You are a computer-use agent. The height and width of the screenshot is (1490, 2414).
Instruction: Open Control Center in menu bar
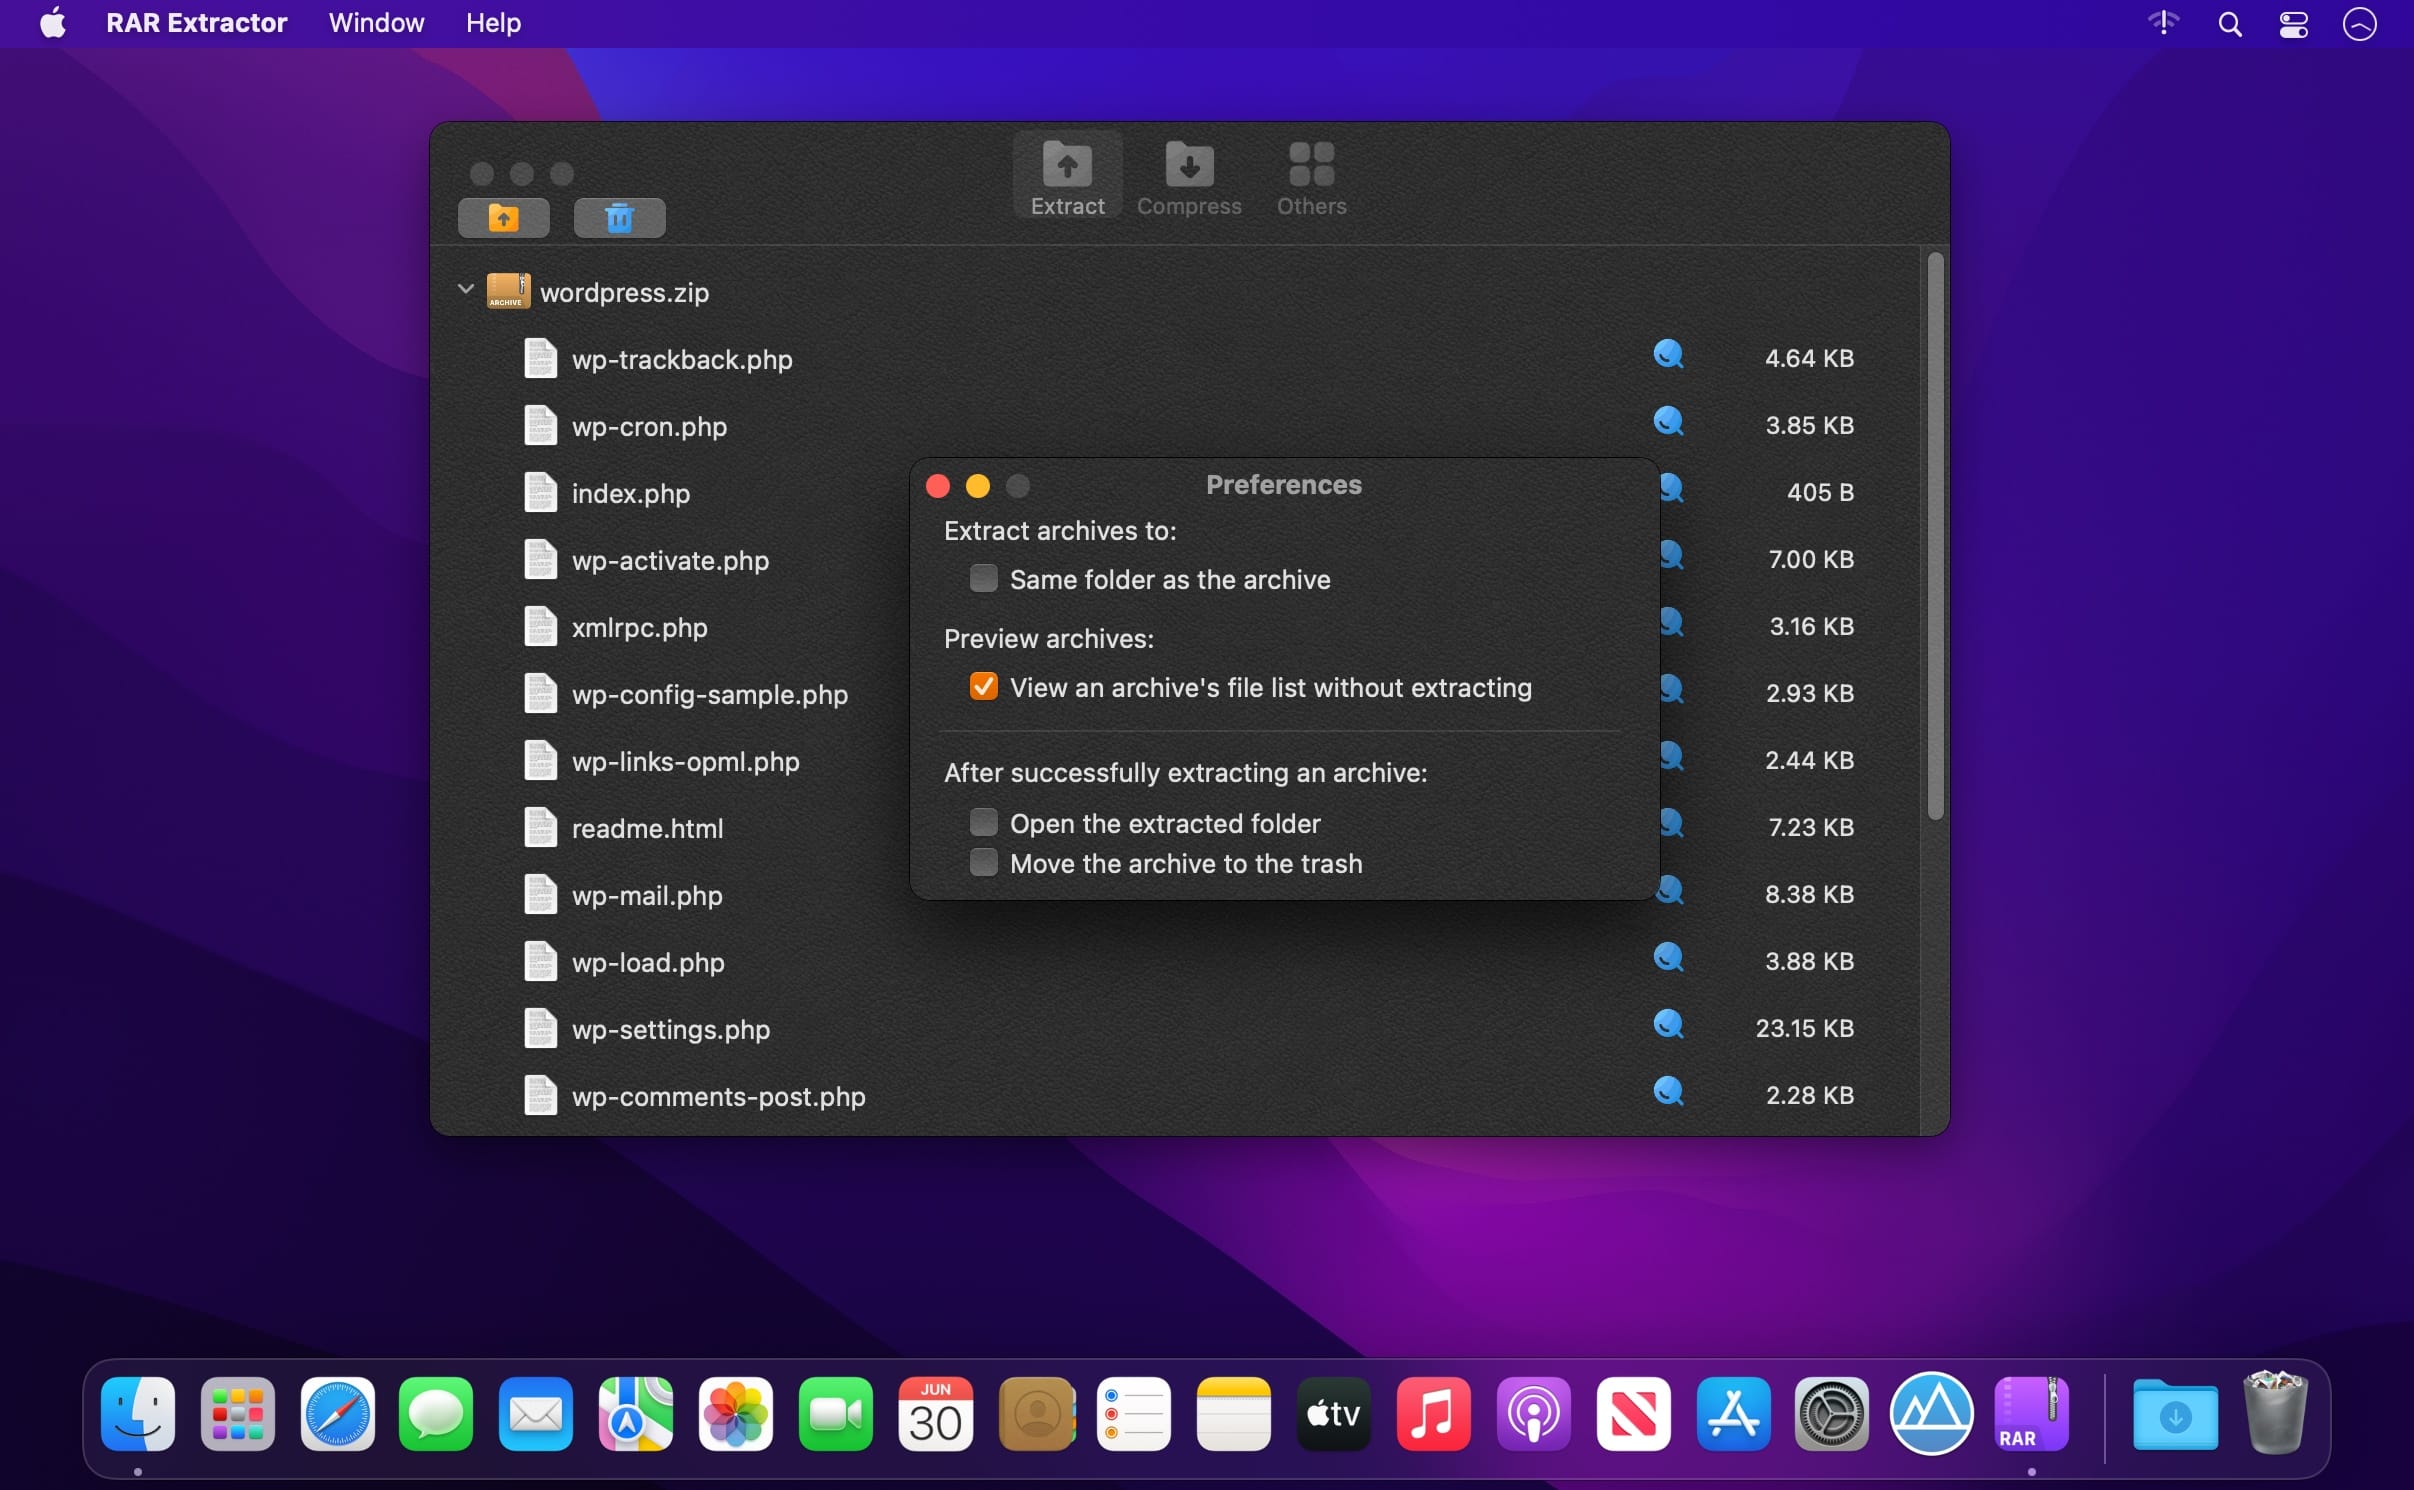[2293, 24]
